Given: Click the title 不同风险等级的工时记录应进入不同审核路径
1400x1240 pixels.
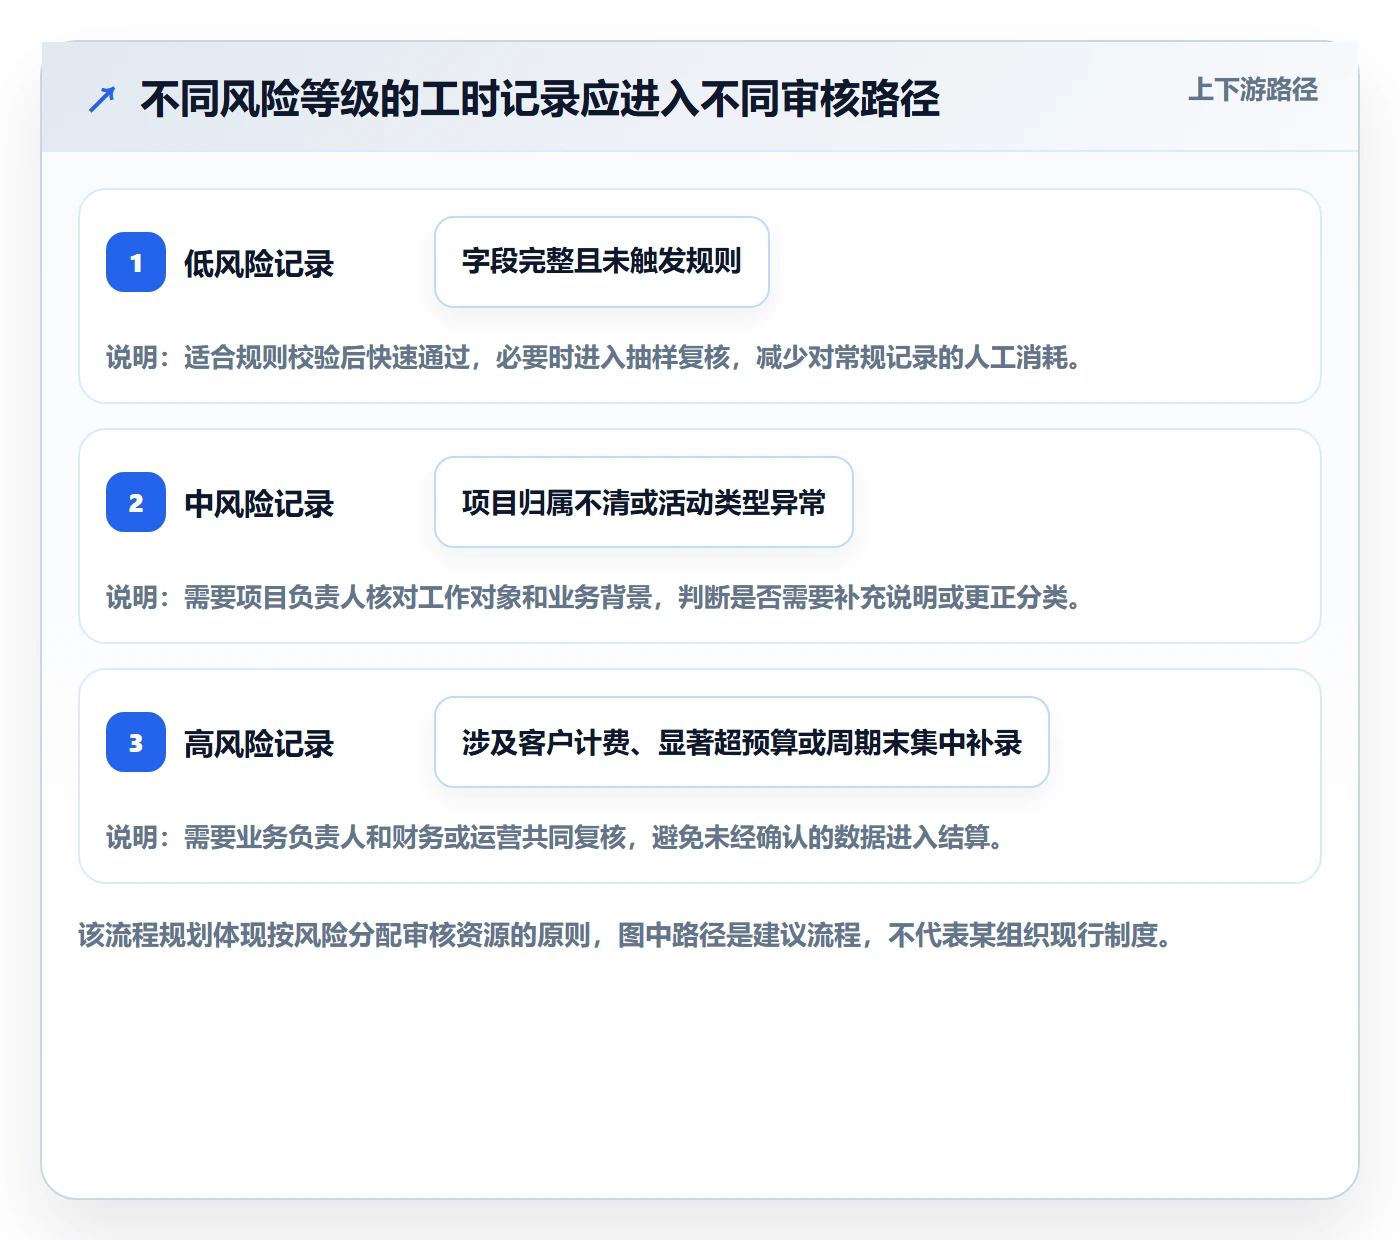Looking at the screenshot, I should (x=540, y=99).
